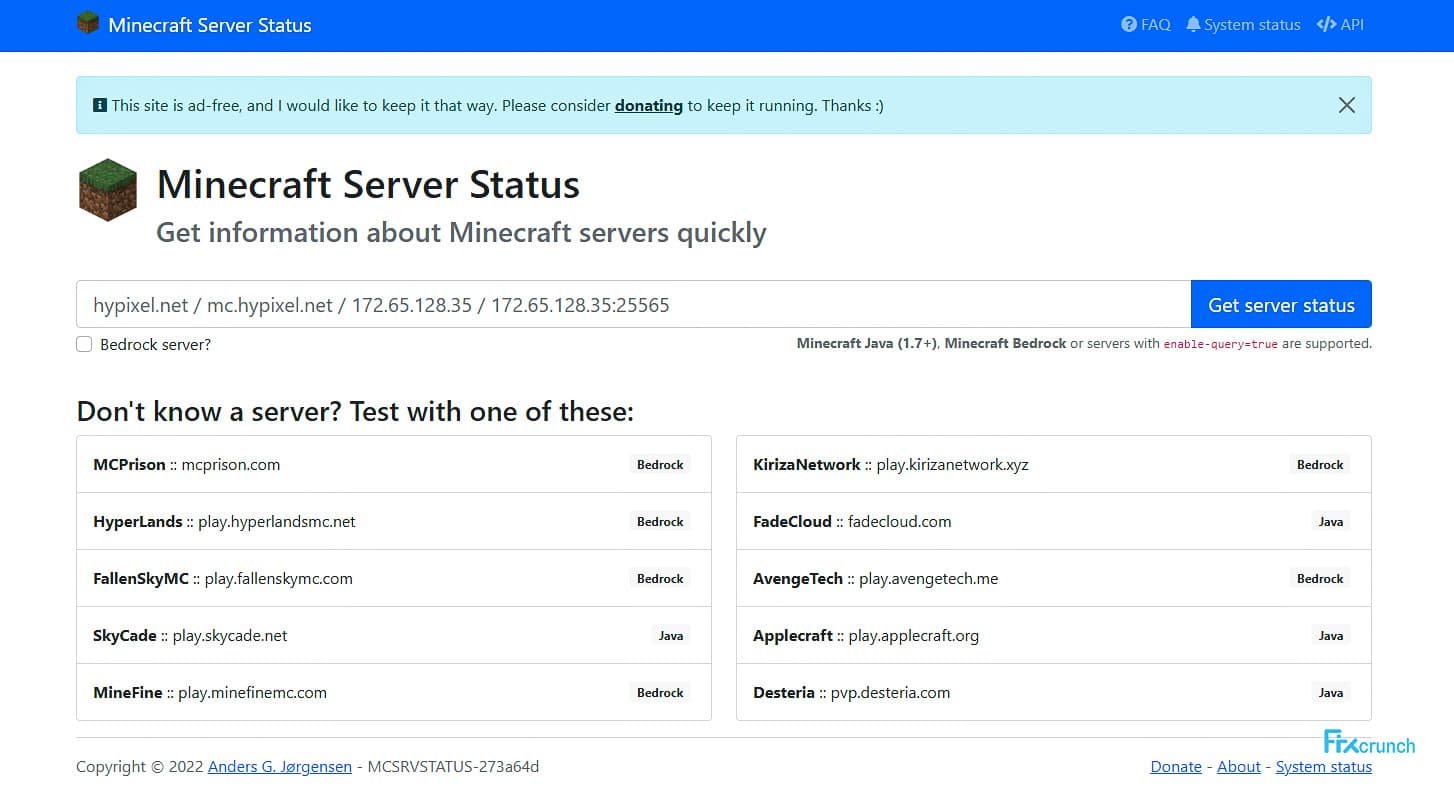Click the question mark icon beside FAQ
Viewport: 1454px width, 811px height.
tap(1129, 24)
